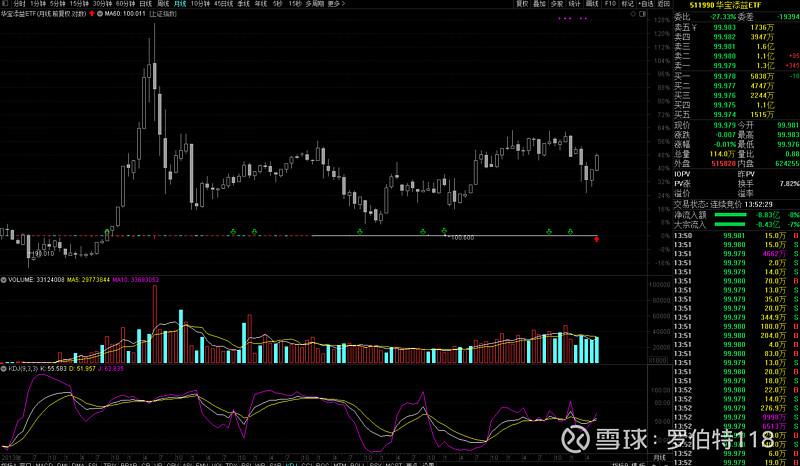Click the panel icon left of 分时

click(5, 4)
